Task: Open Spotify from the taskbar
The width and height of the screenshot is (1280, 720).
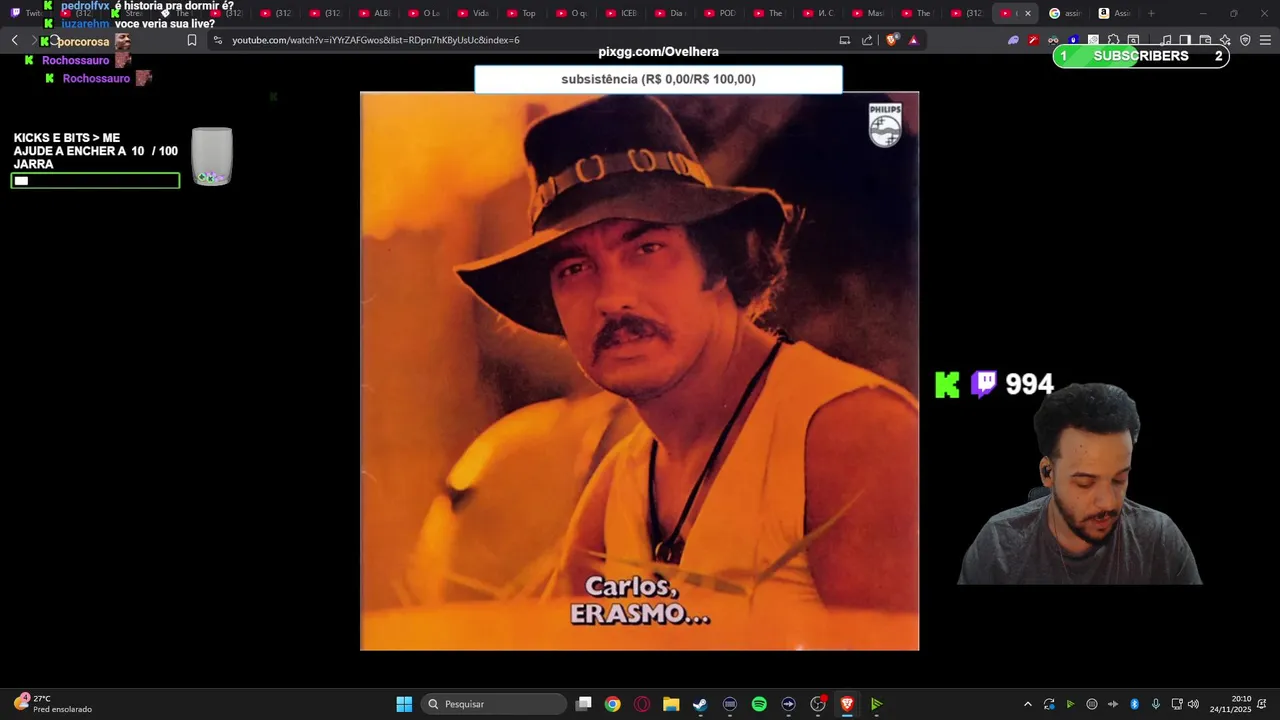Action: coord(759,704)
